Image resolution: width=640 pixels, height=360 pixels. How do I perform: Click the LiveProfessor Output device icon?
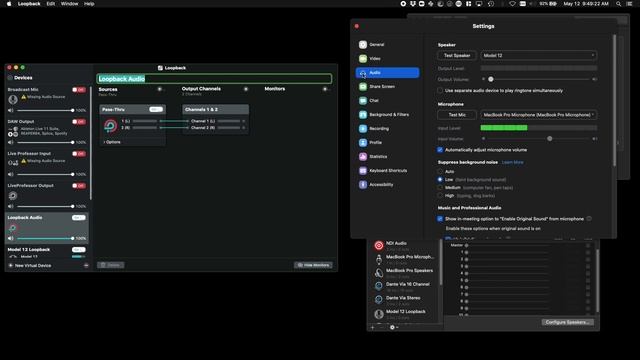13,196
